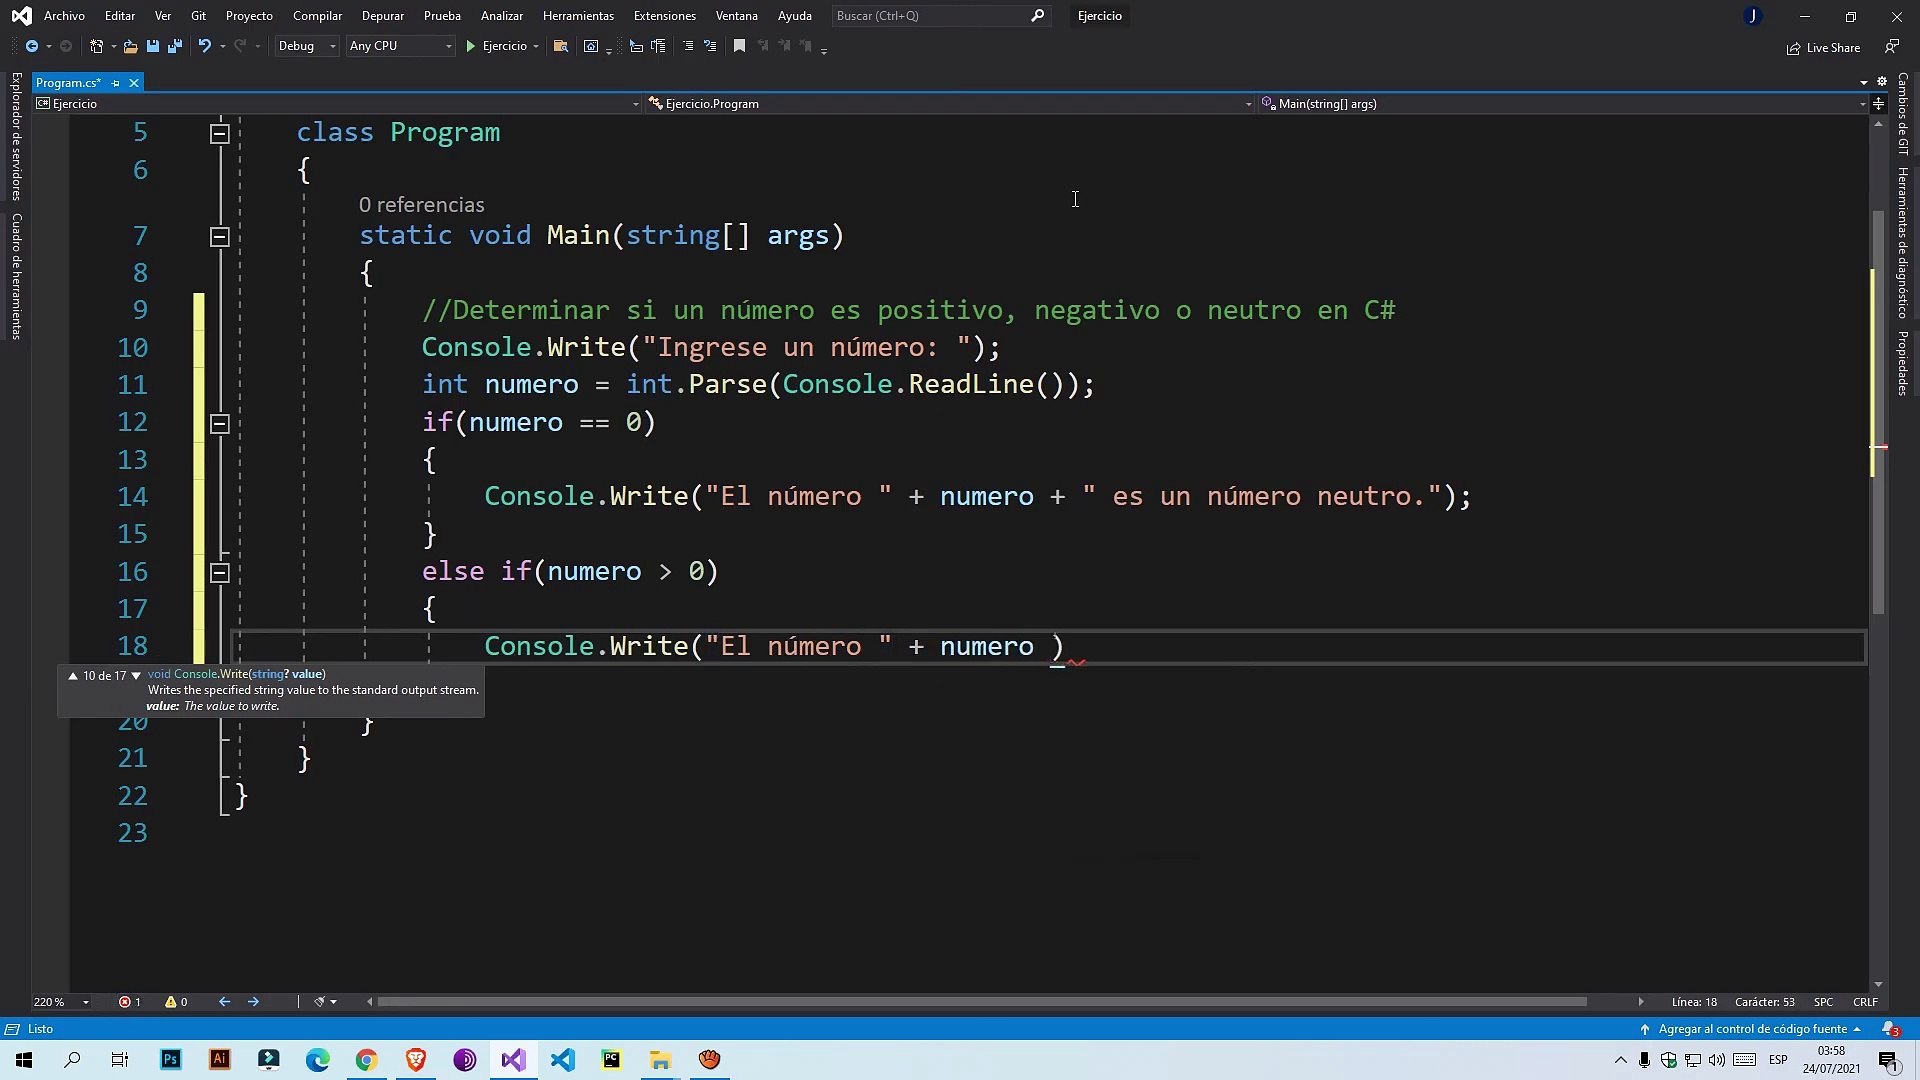1920x1080 pixels.
Task: Open Visual Studio Code from the taskbar
Action: pos(562,1060)
